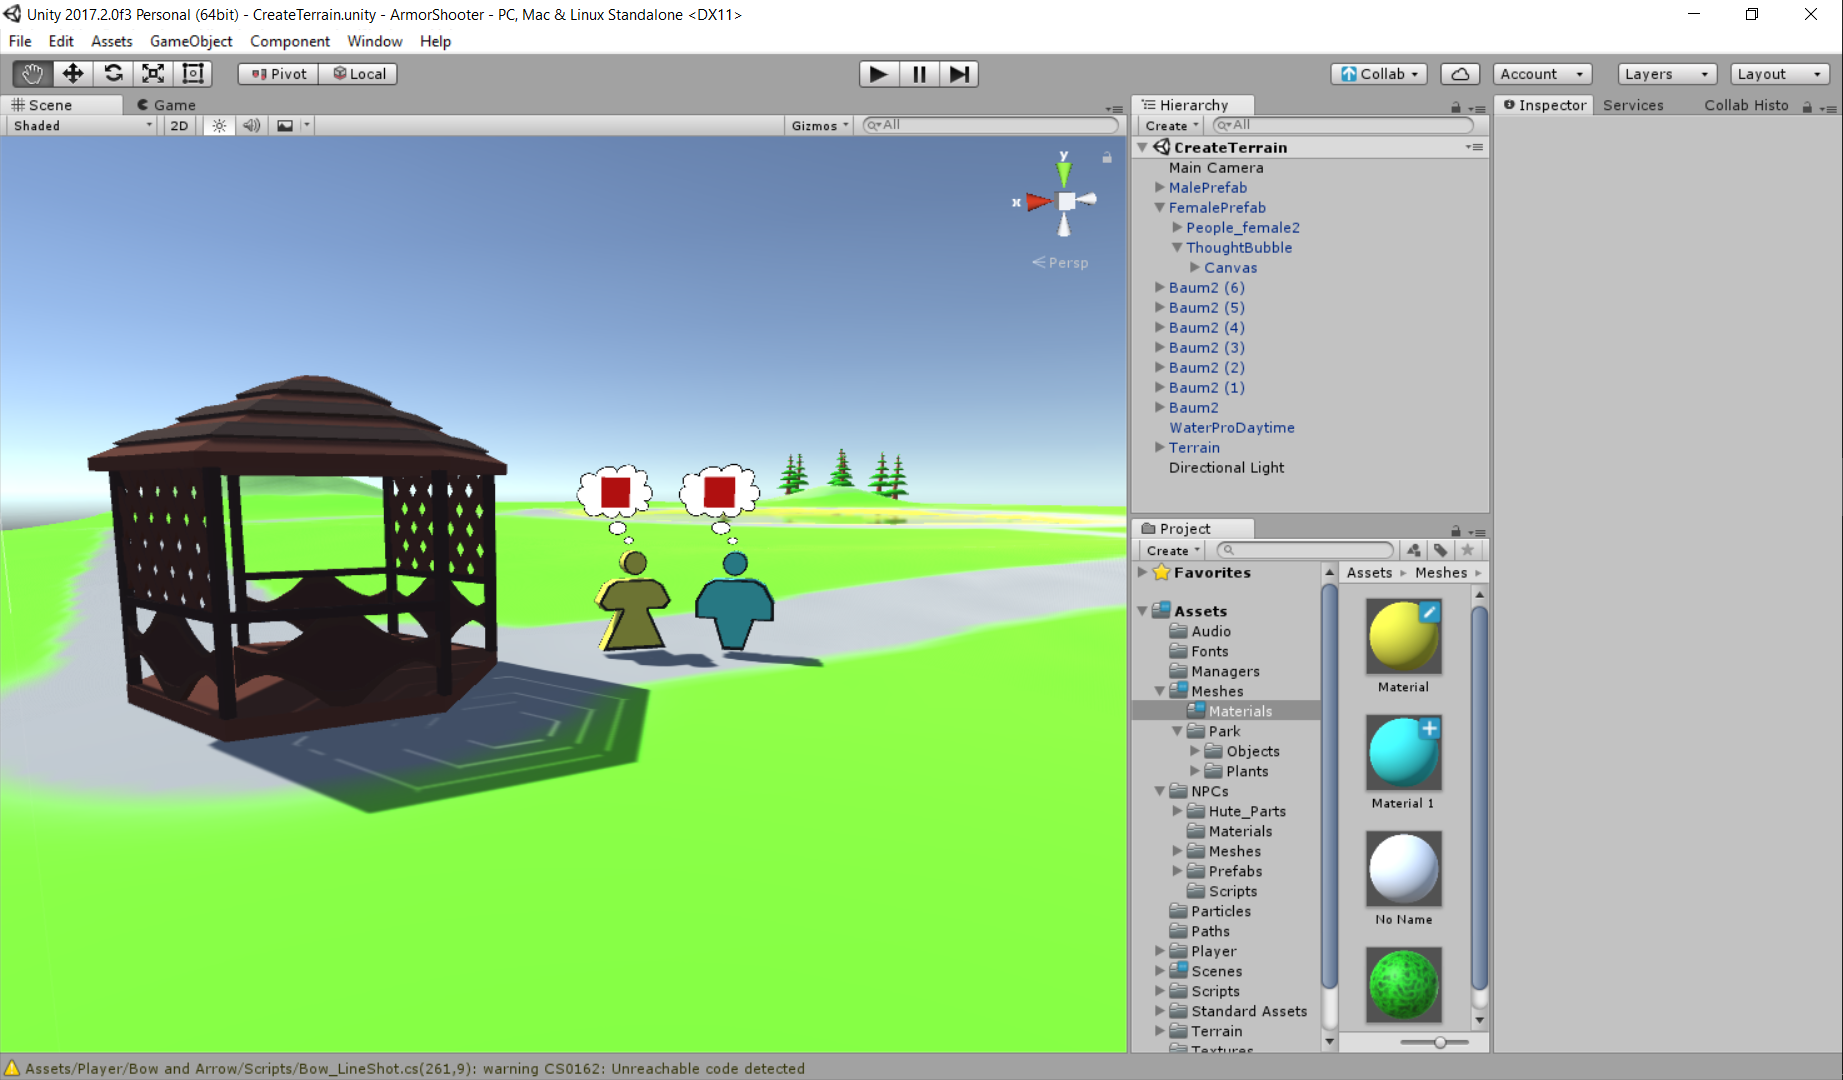Adjust the Project thumbnail size slider

pyautogui.click(x=1439, y=1043)
